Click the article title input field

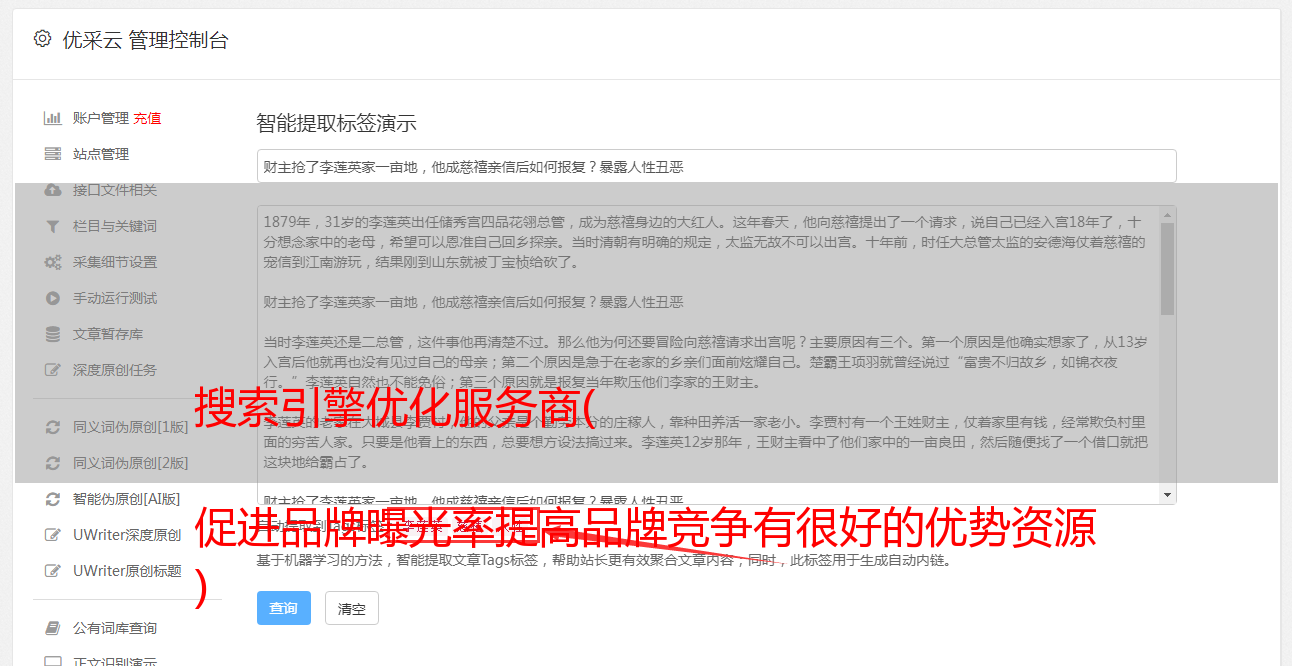point(716,167)
